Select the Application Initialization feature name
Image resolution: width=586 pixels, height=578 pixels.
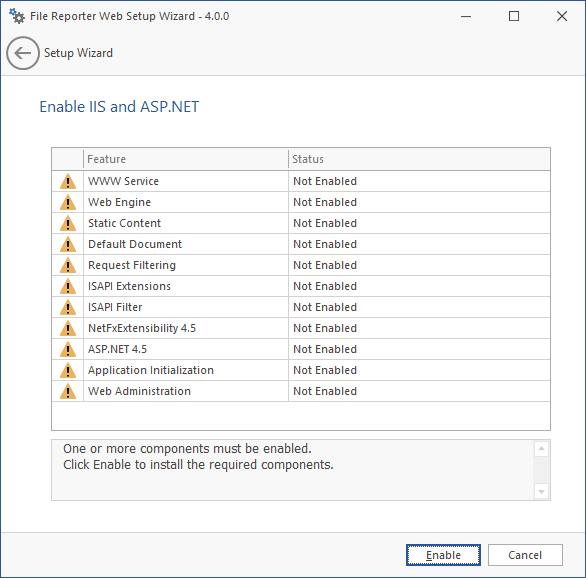pyautogui.click(x=151, y=370)
